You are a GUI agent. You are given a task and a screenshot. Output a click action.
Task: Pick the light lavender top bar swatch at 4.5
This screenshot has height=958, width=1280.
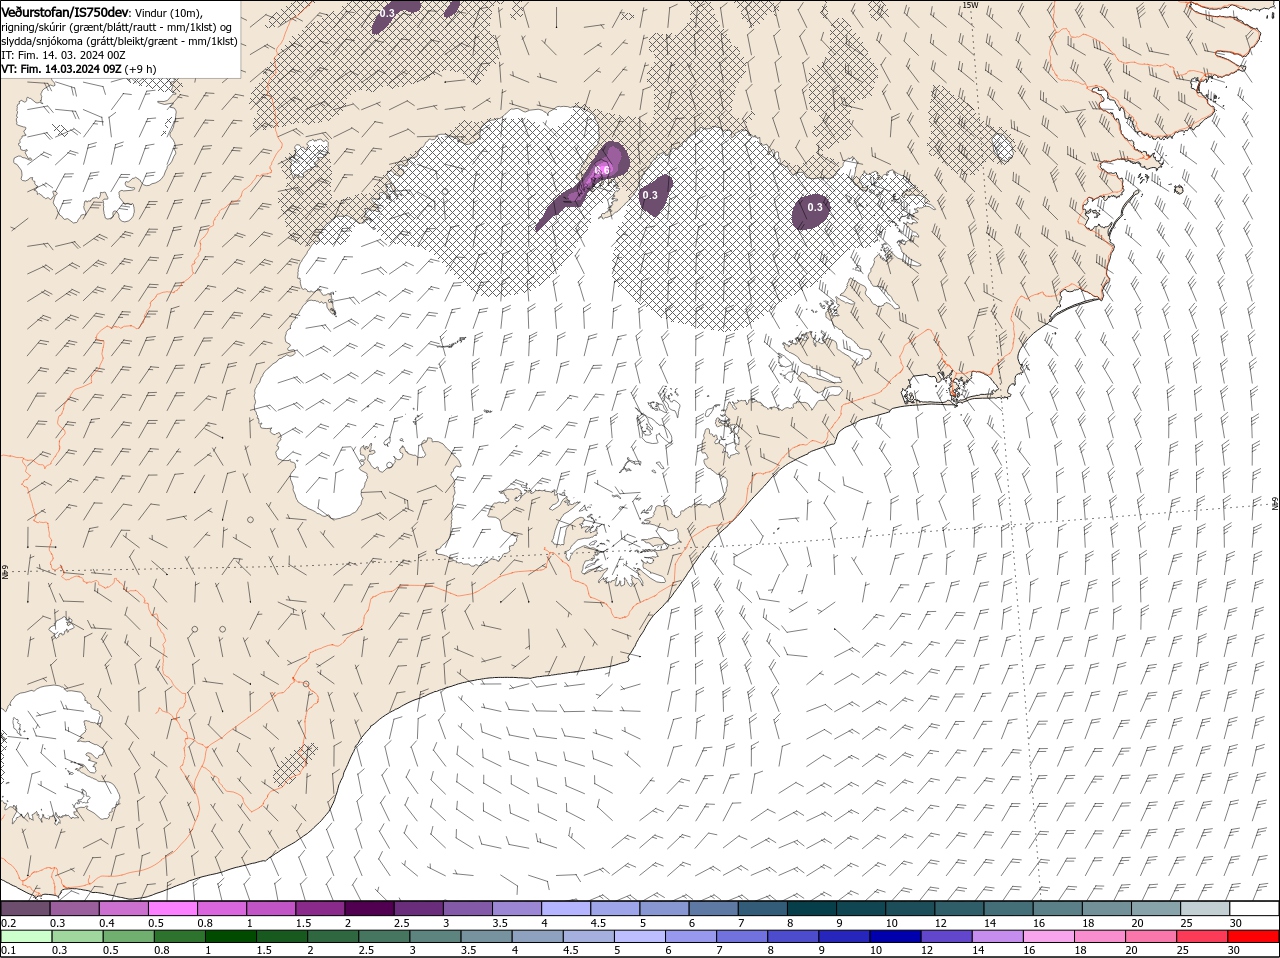pyautogui.click(x=615, y=908)
